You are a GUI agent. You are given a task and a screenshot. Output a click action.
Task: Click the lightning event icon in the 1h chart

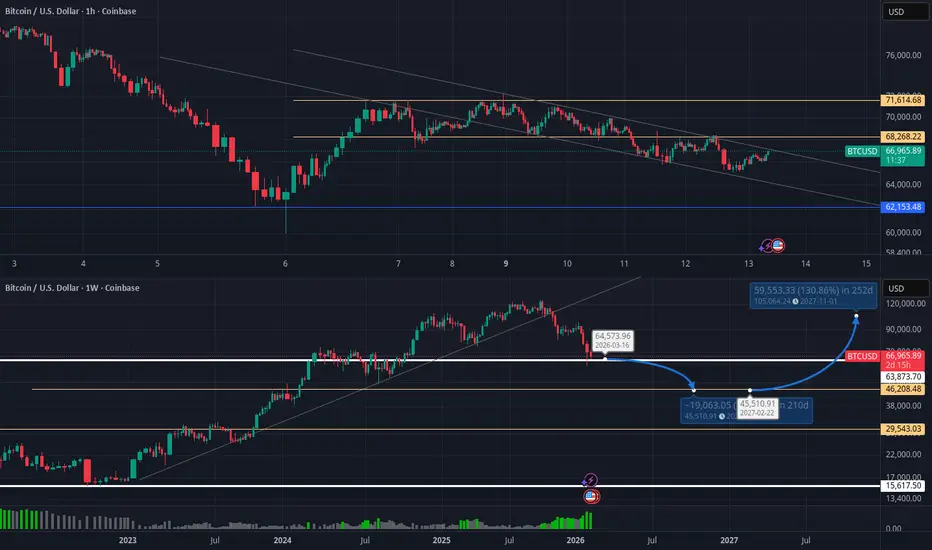click(x=767, y=246)
